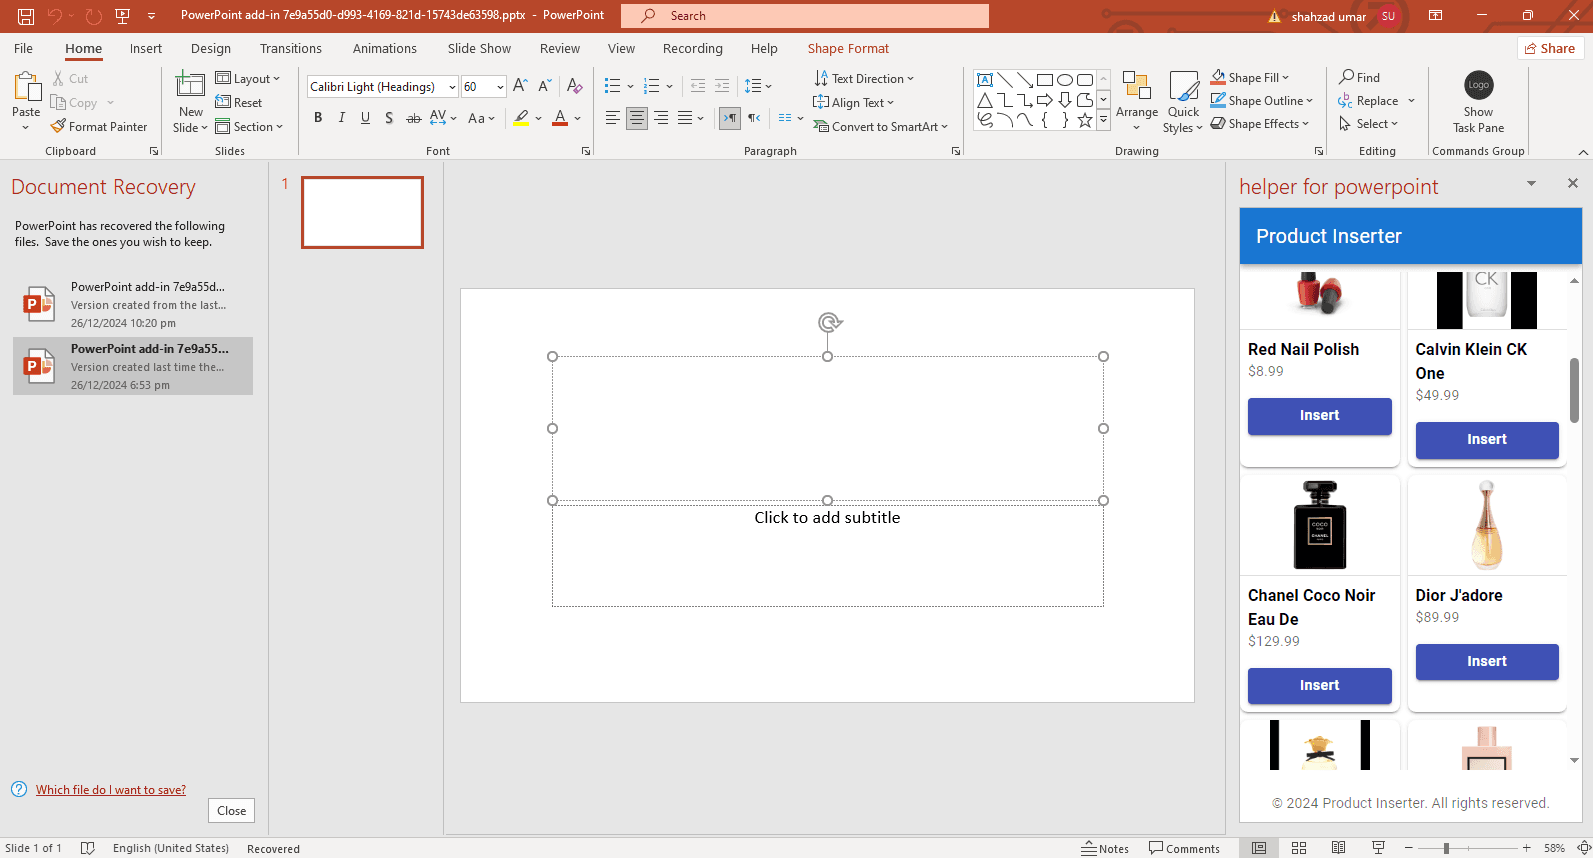Toggle Comments pane in status bar
Screen dimensions: 1593x858
pos(1184,848)
